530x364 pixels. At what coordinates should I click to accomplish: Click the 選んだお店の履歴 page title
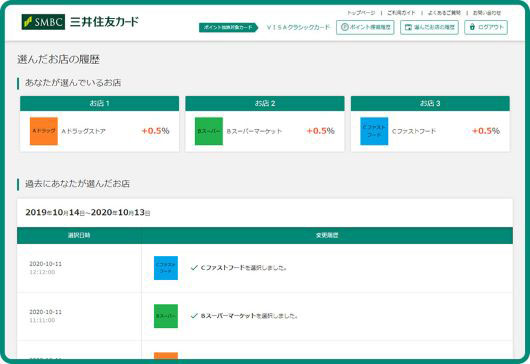(x=58, y=60)
